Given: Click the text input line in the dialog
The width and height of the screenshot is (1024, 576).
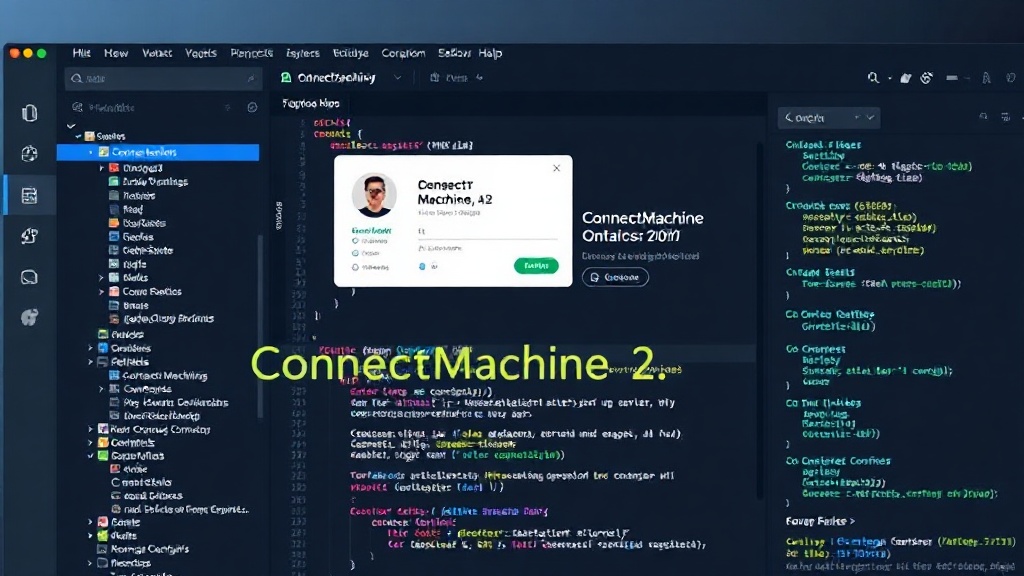Looking at the screenshot, I should (x=487, y=232).
